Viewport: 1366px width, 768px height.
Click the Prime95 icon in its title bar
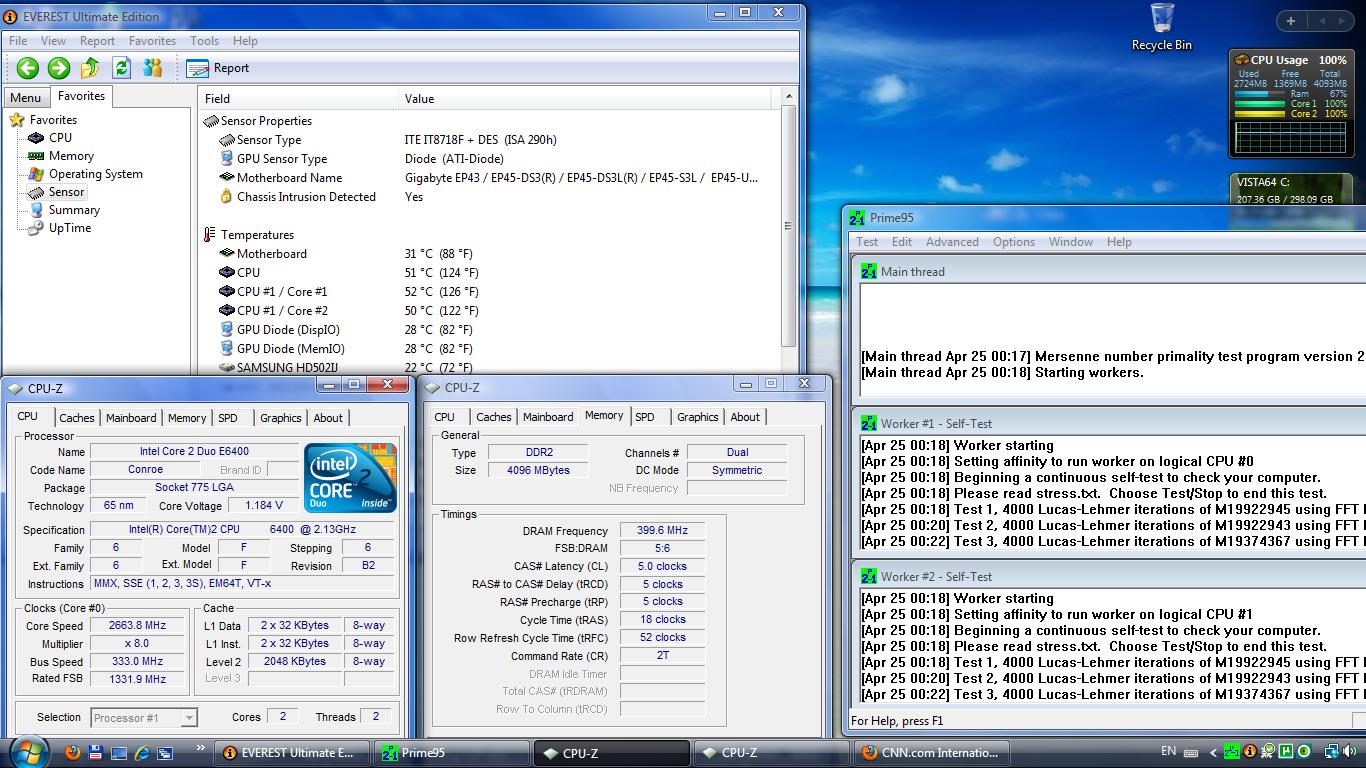(857, 218)
